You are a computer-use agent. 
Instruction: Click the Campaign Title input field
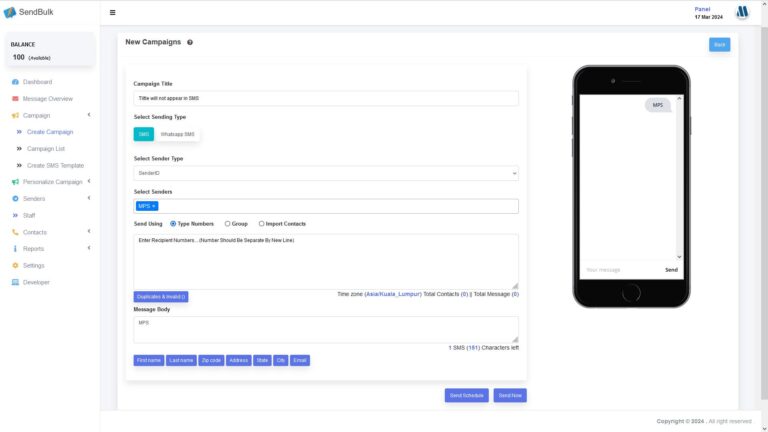pyautogui.click(x=326, y=99)
